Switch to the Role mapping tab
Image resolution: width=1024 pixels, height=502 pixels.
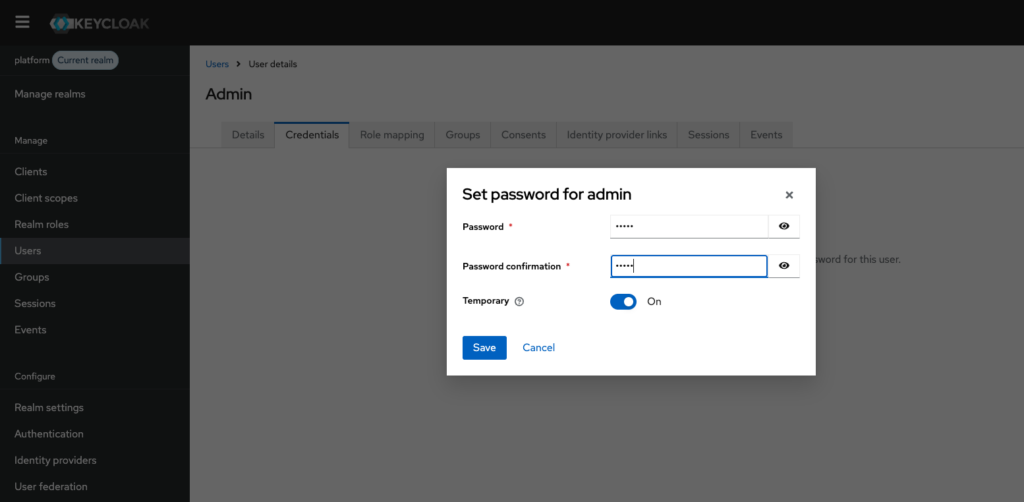[392, 135]
